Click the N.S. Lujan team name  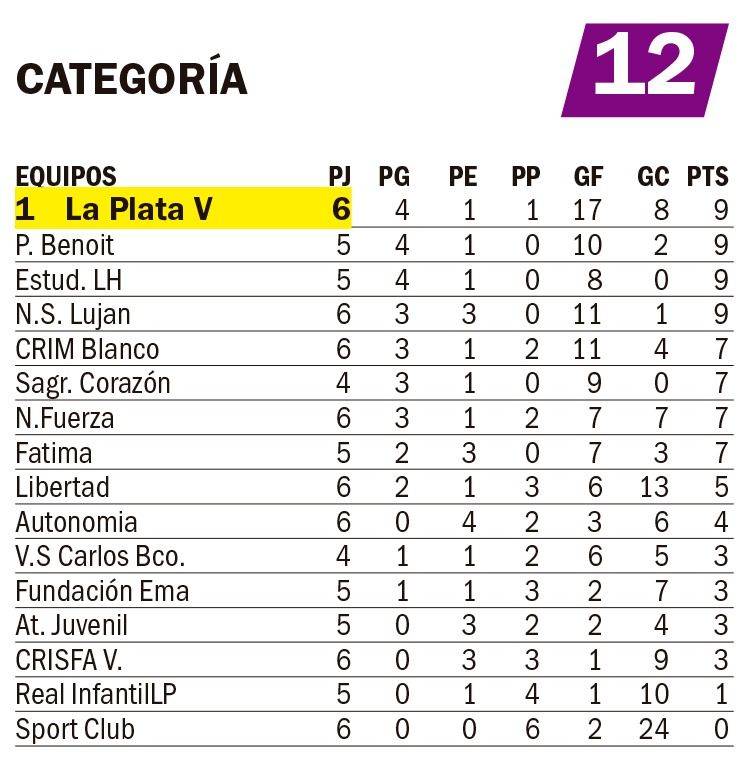tap(73, 315)
